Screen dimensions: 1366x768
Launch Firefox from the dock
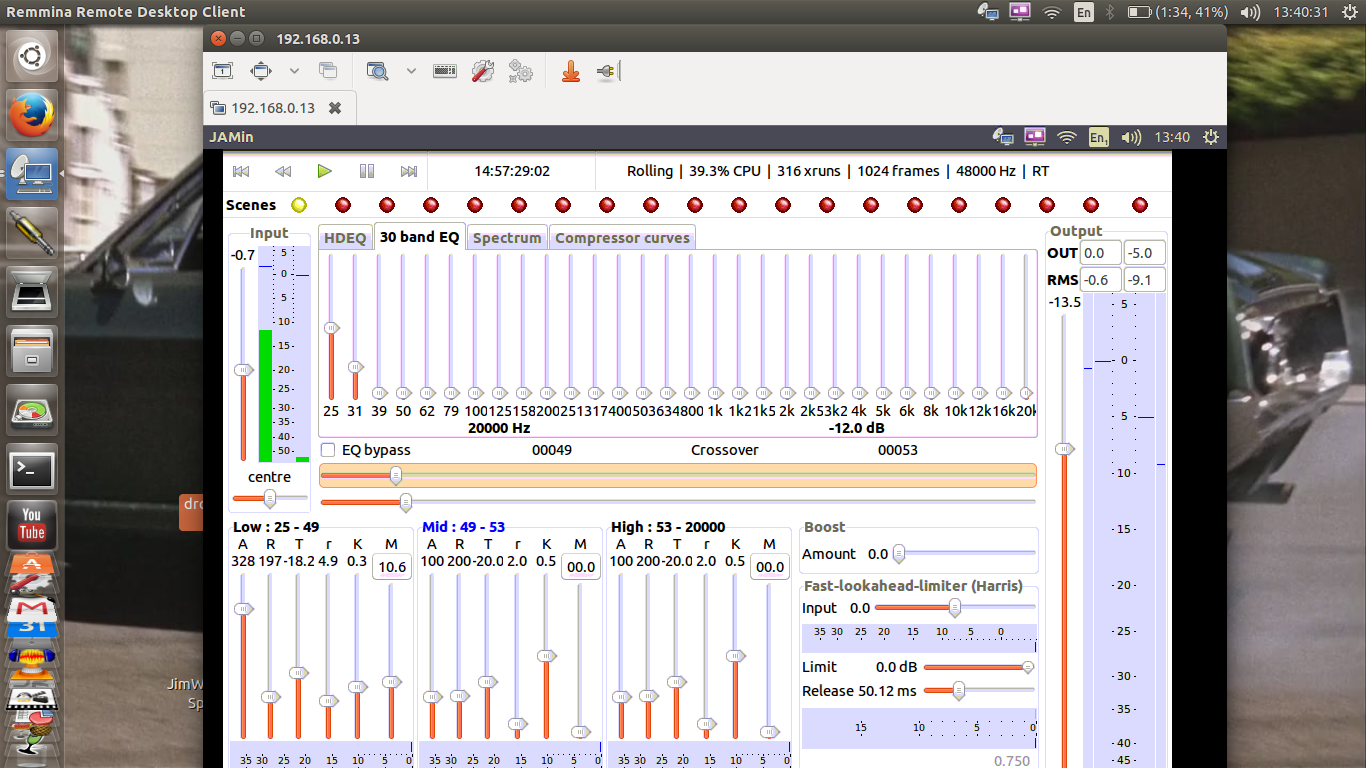click(32, 116)
